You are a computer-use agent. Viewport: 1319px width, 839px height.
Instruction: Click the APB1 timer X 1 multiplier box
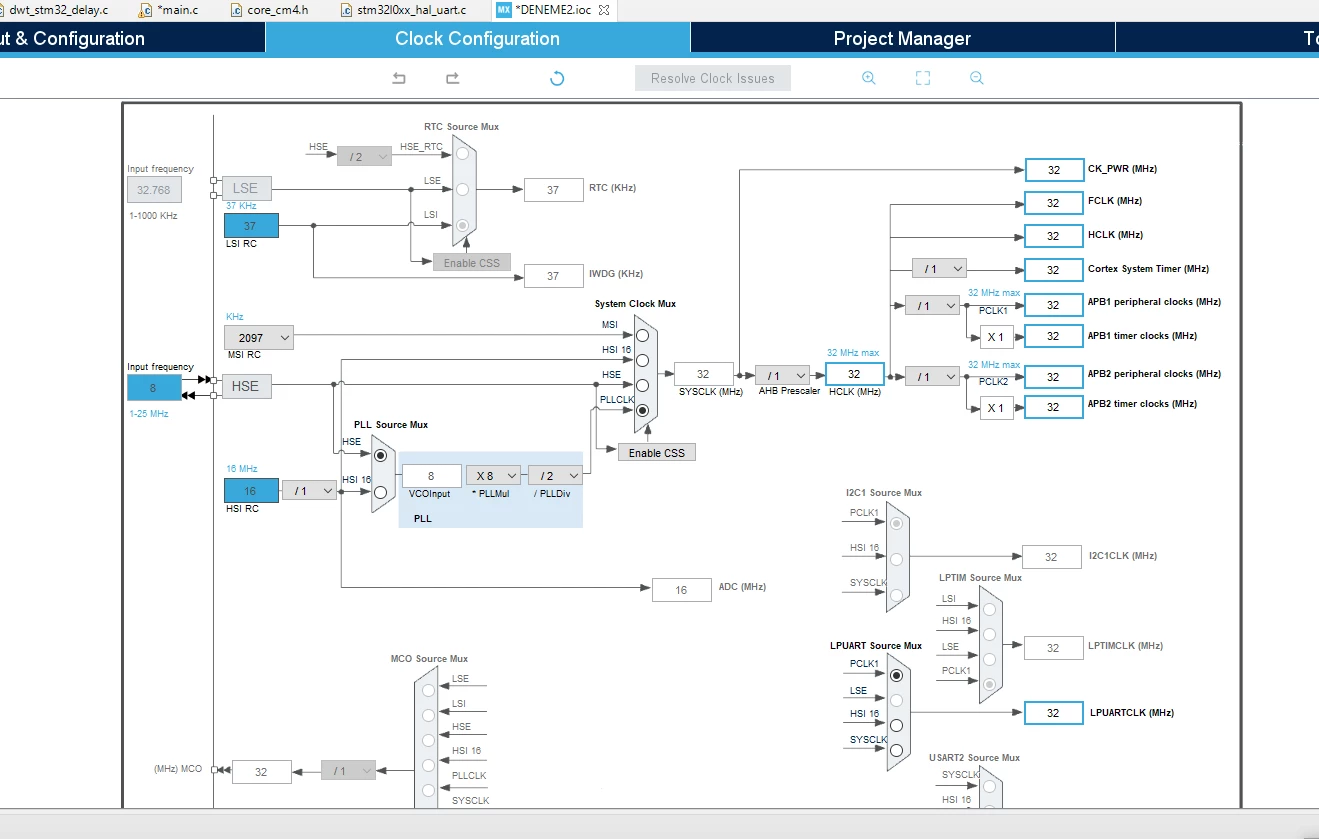tap(996, 337)
